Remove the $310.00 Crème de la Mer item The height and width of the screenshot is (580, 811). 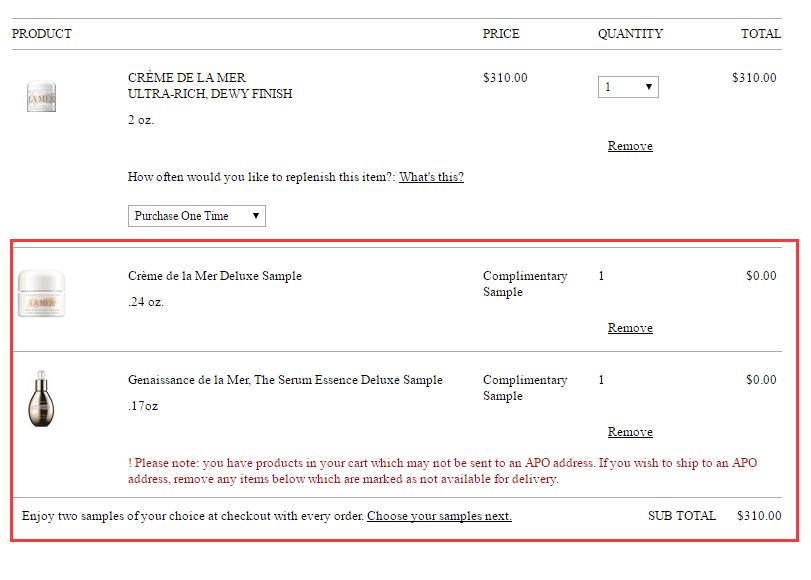[x=630, y=146]
